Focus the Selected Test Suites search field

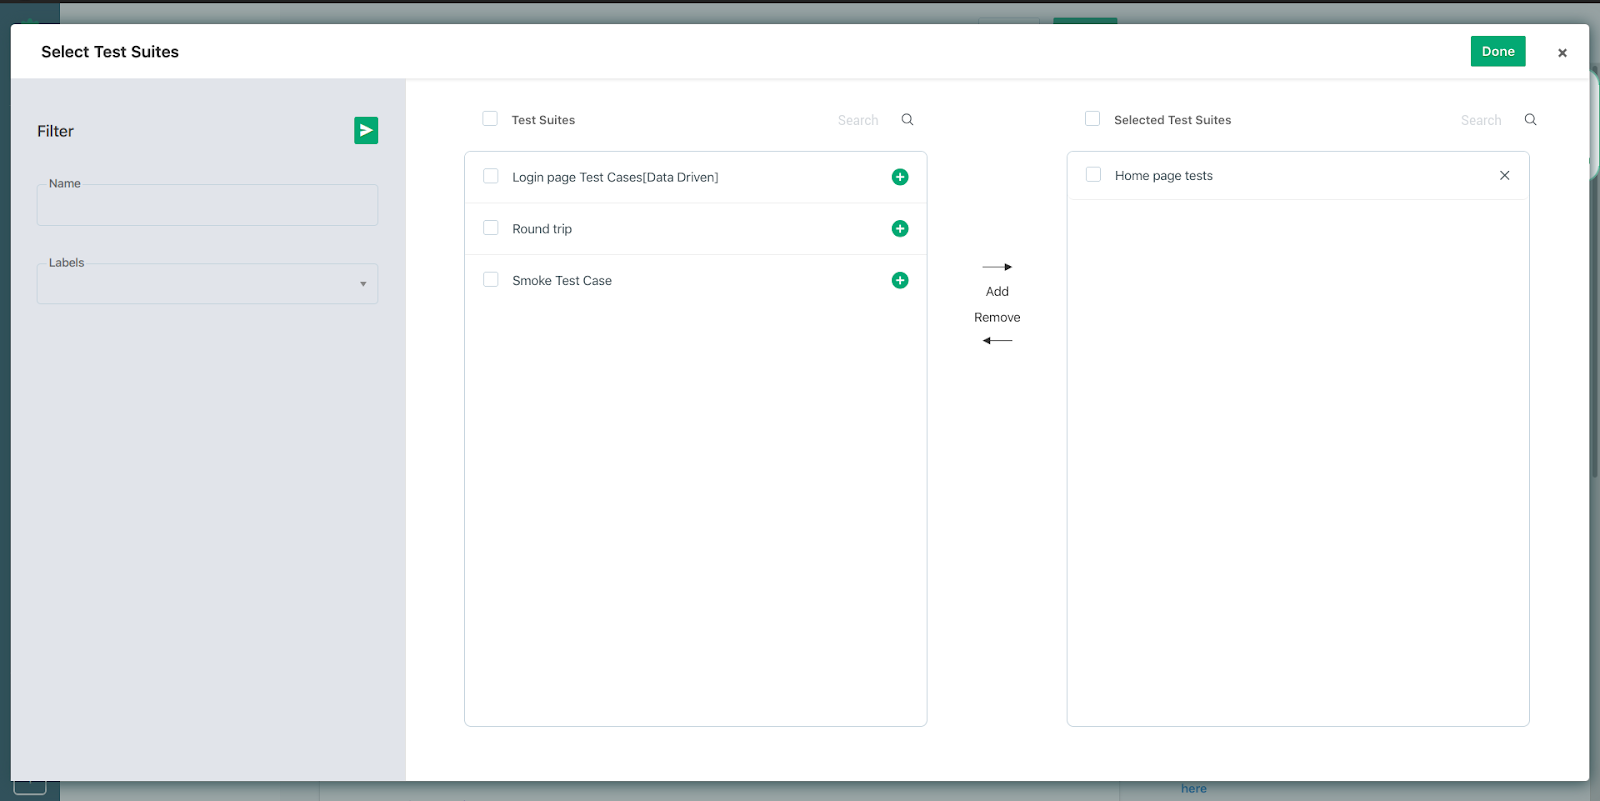pyautogui.click(x=1481, y=120)
